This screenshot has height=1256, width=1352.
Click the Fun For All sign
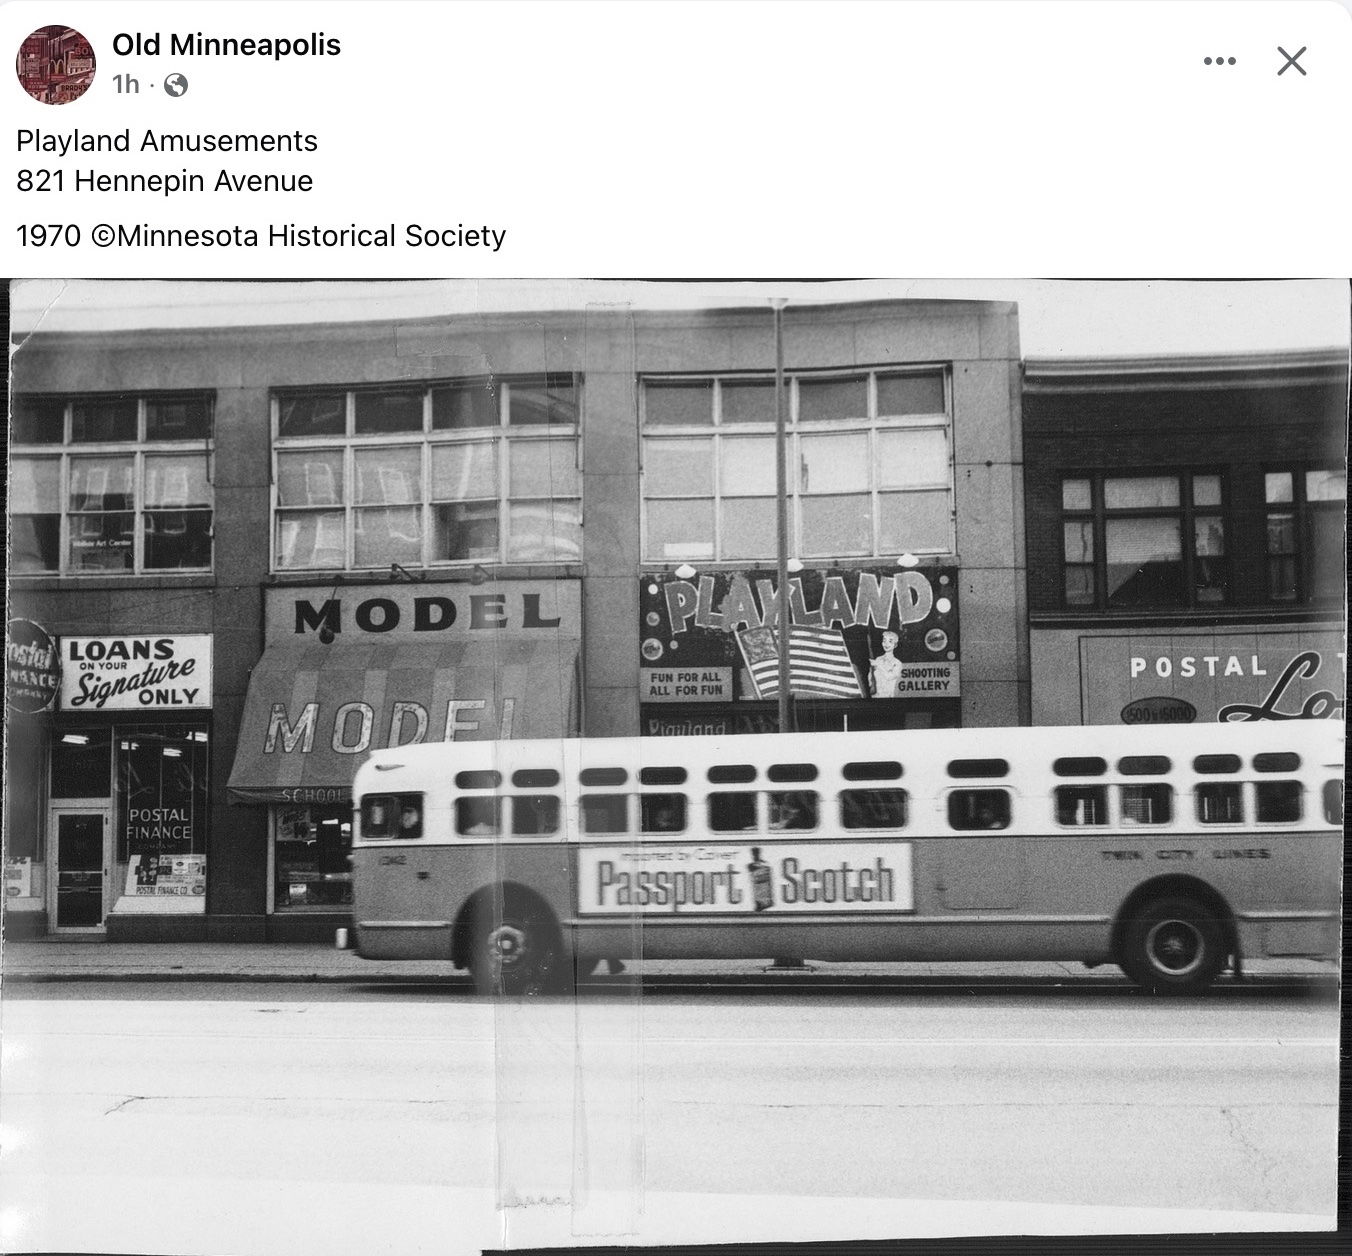[x=686, y=684]
